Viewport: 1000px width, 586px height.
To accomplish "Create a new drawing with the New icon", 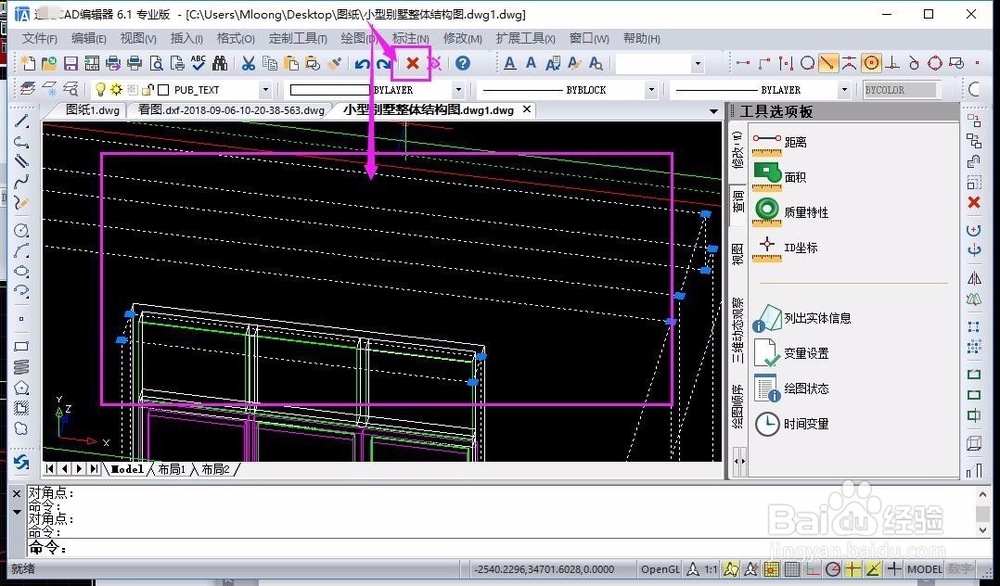I will pyautogui.click(x=28, y=63).
